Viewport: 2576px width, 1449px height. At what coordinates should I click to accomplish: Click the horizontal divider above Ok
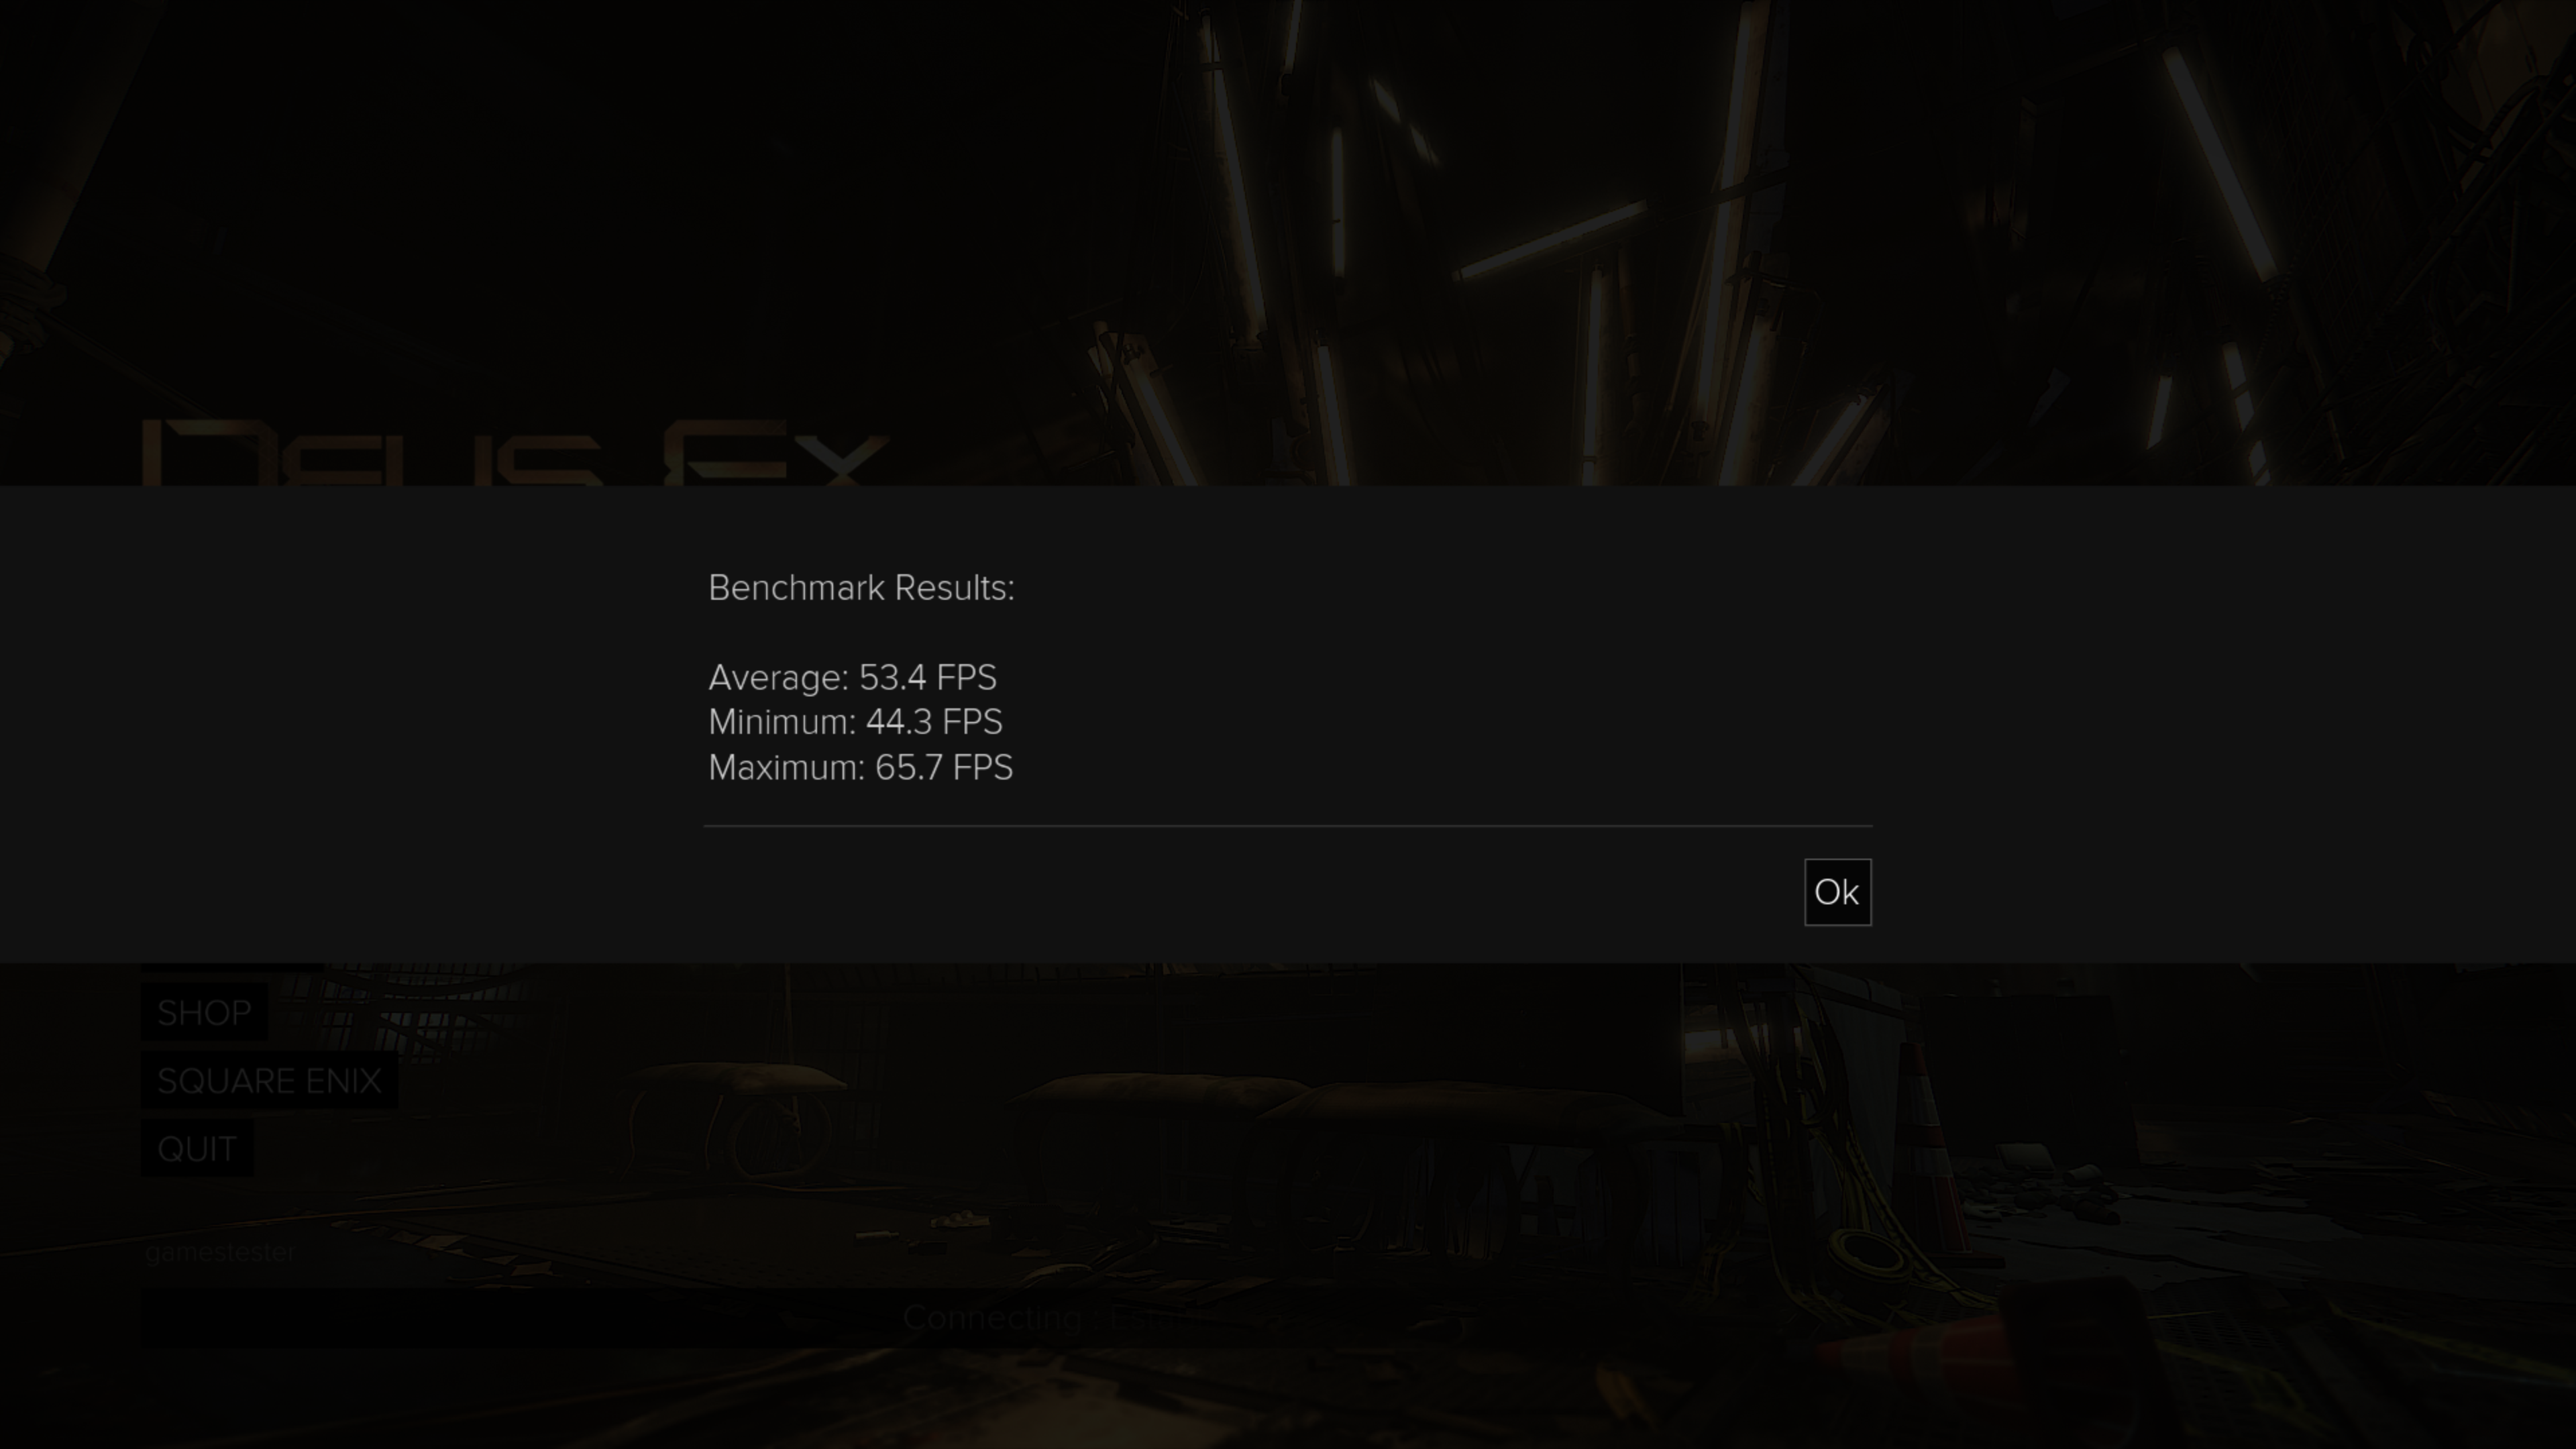pyautogui.click(x=1288, y=826)
